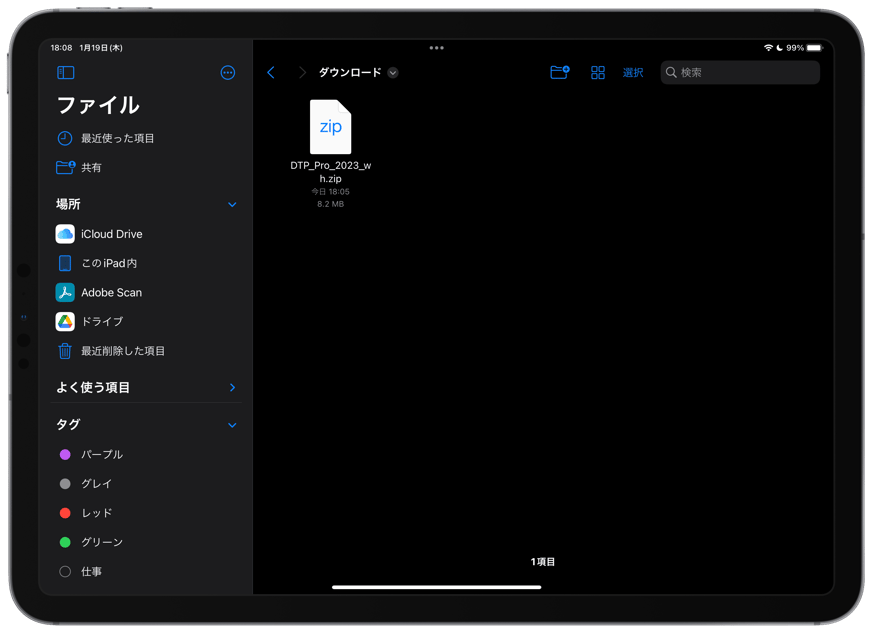874x634 pixels.
Task: Focus the 検索 search field
Action: pos(740,72)
